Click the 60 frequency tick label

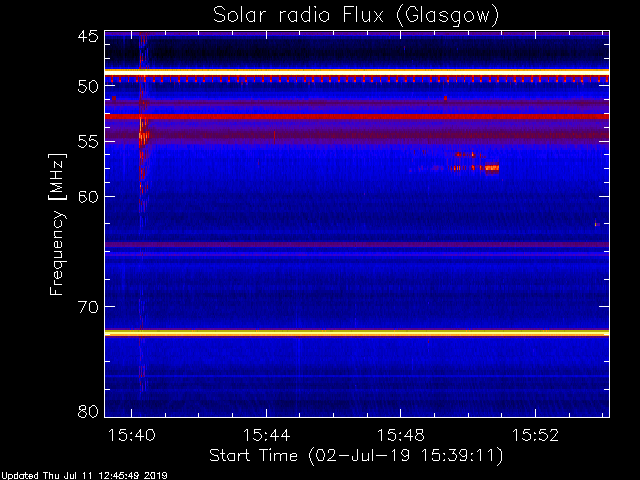click(88, 197)
